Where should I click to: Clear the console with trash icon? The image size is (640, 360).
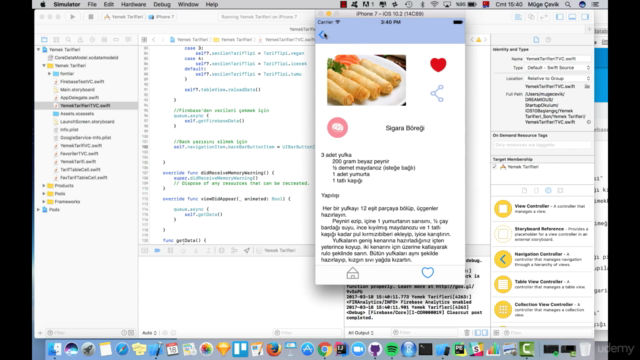click(x=467, y=333)
